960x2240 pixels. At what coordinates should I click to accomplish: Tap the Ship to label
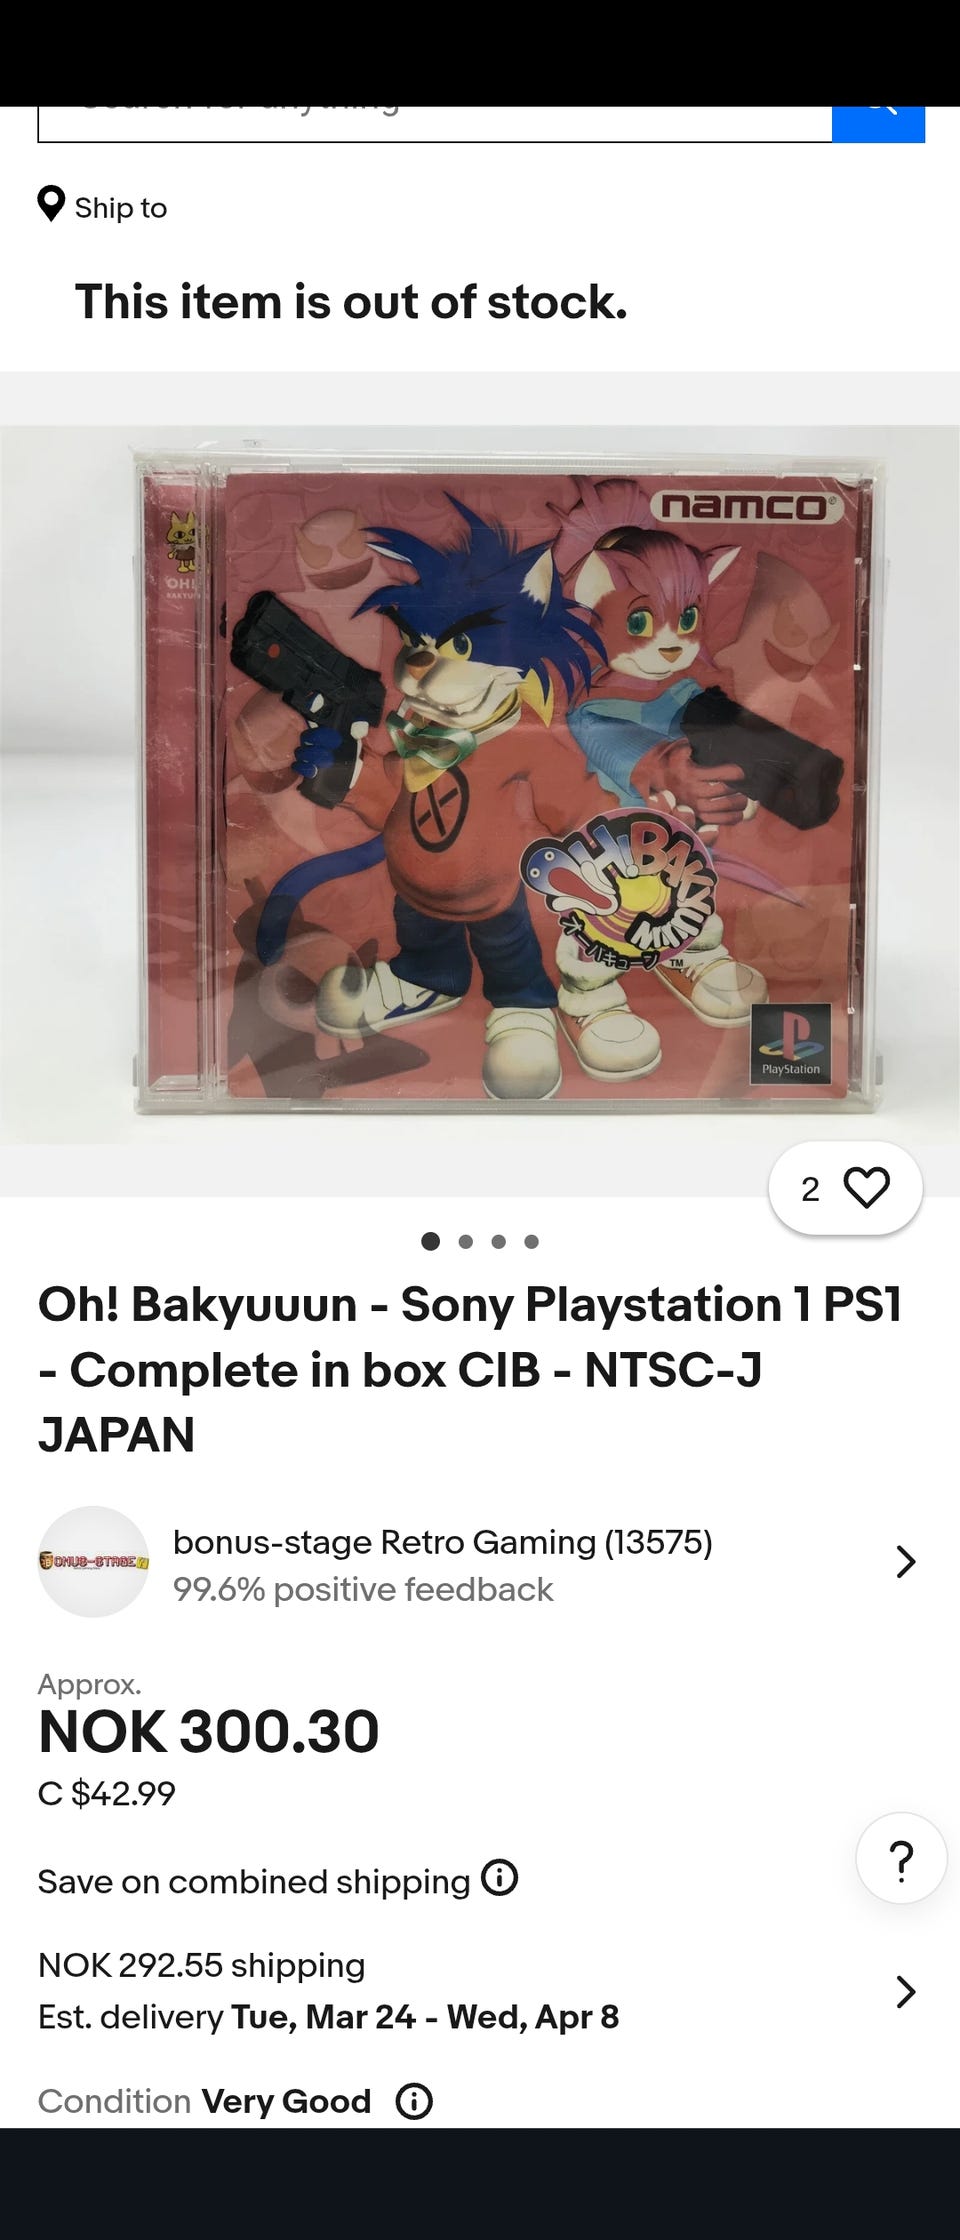pyautogui.click(x=121, y=208)
